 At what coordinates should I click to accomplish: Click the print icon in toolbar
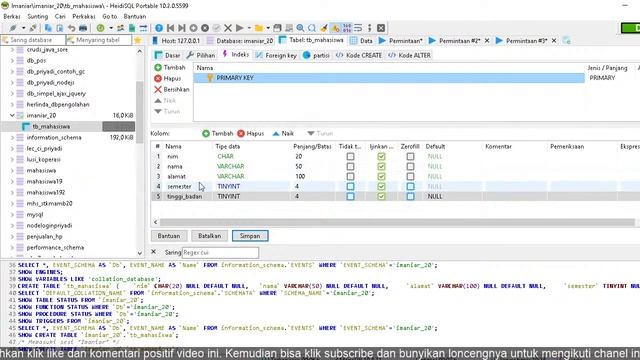point(83,28)
